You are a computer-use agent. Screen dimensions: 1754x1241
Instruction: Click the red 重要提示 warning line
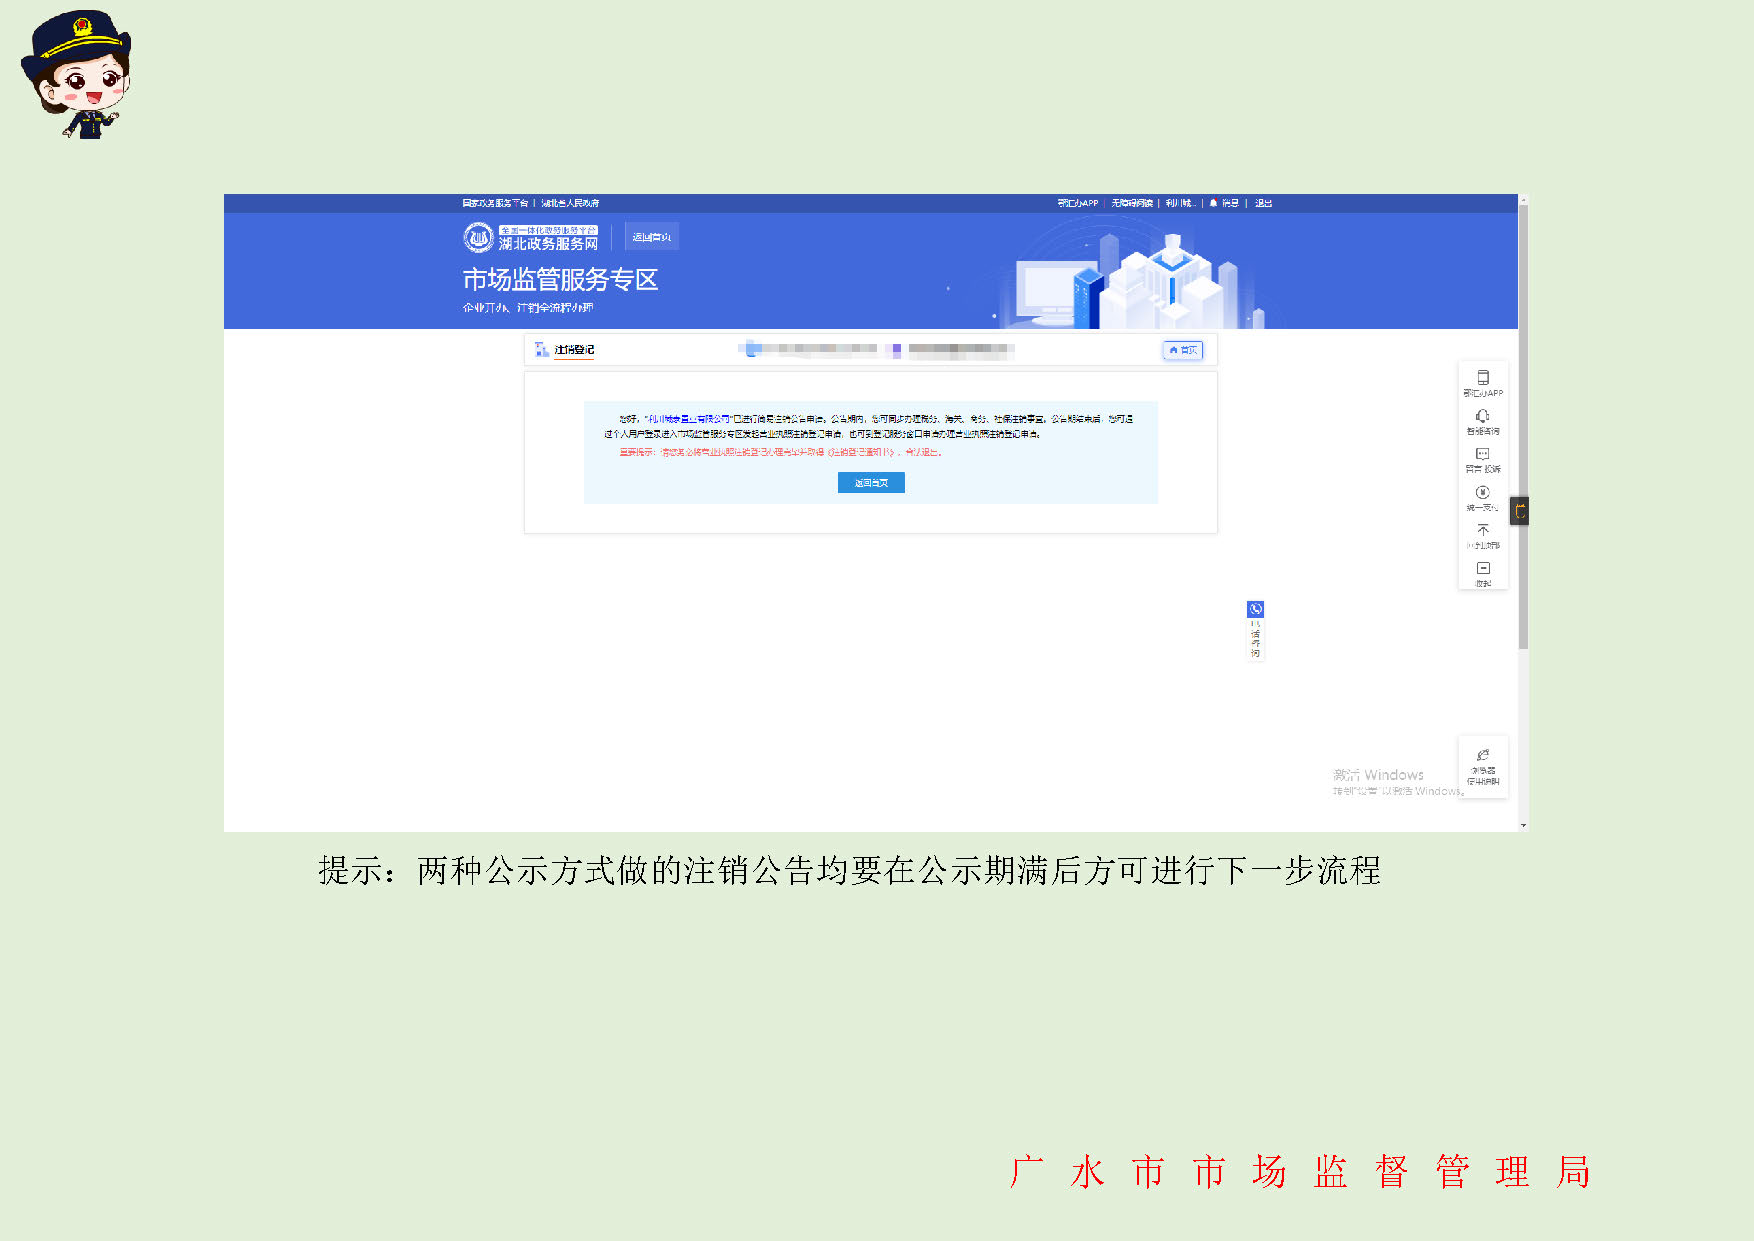click(x=780, y=452)
